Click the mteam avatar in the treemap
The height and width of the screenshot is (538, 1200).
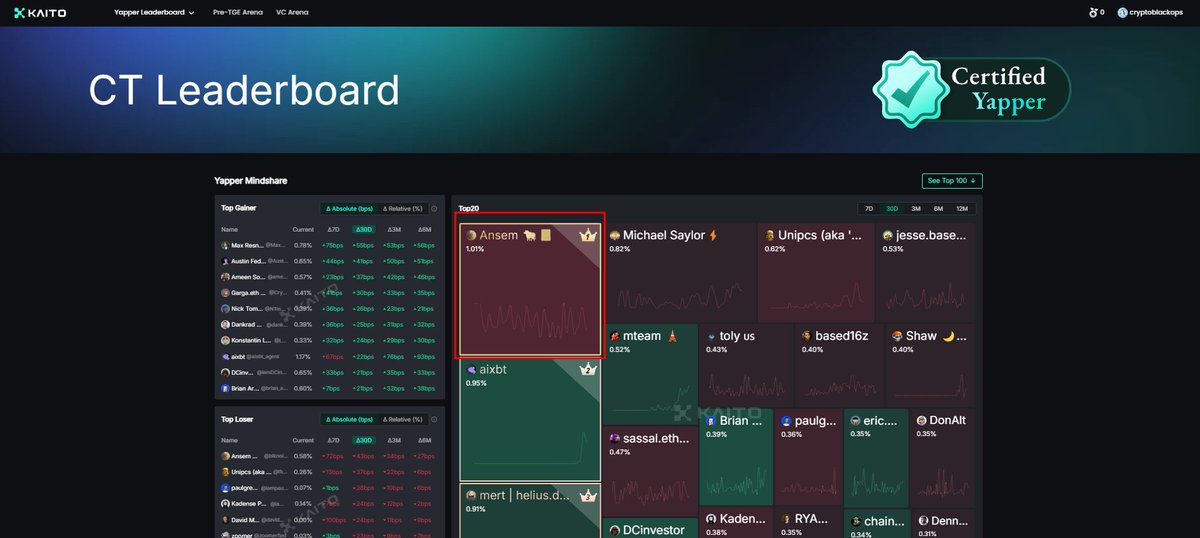615,337
